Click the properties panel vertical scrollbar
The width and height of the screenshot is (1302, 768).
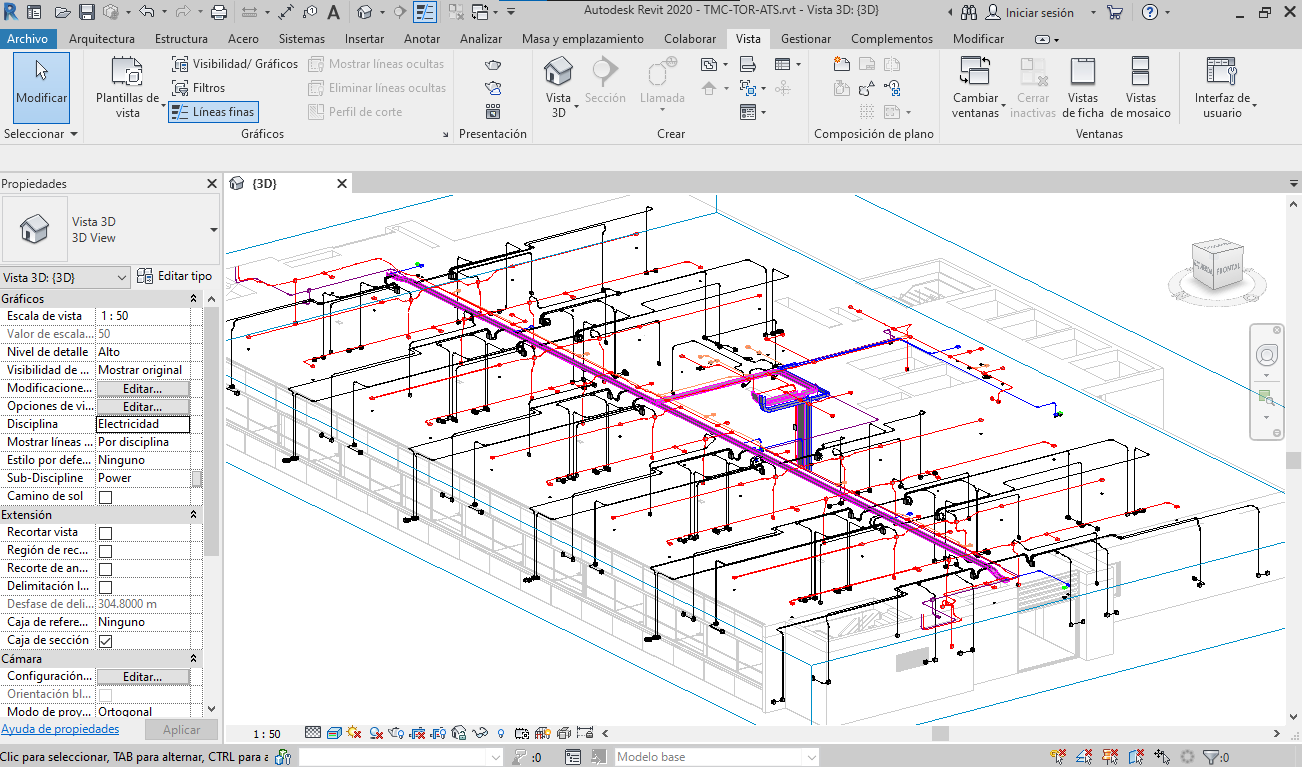(x=211, y=430)
